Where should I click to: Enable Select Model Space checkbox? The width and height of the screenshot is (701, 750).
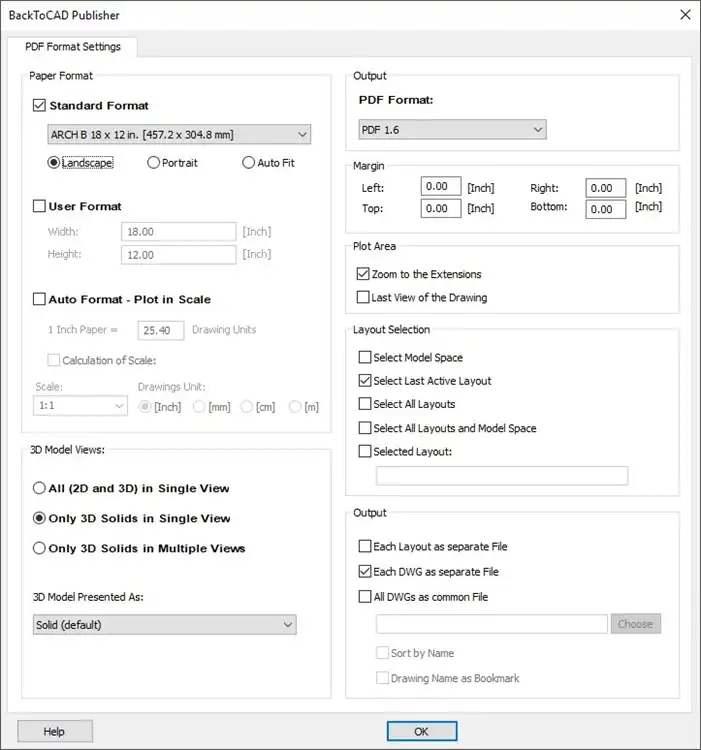(x=365, y=357)
